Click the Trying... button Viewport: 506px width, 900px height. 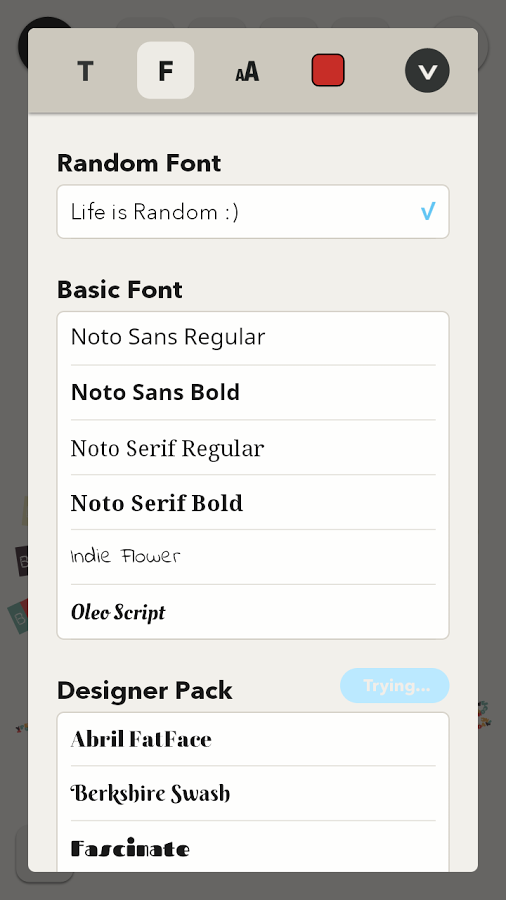[395, 686]
